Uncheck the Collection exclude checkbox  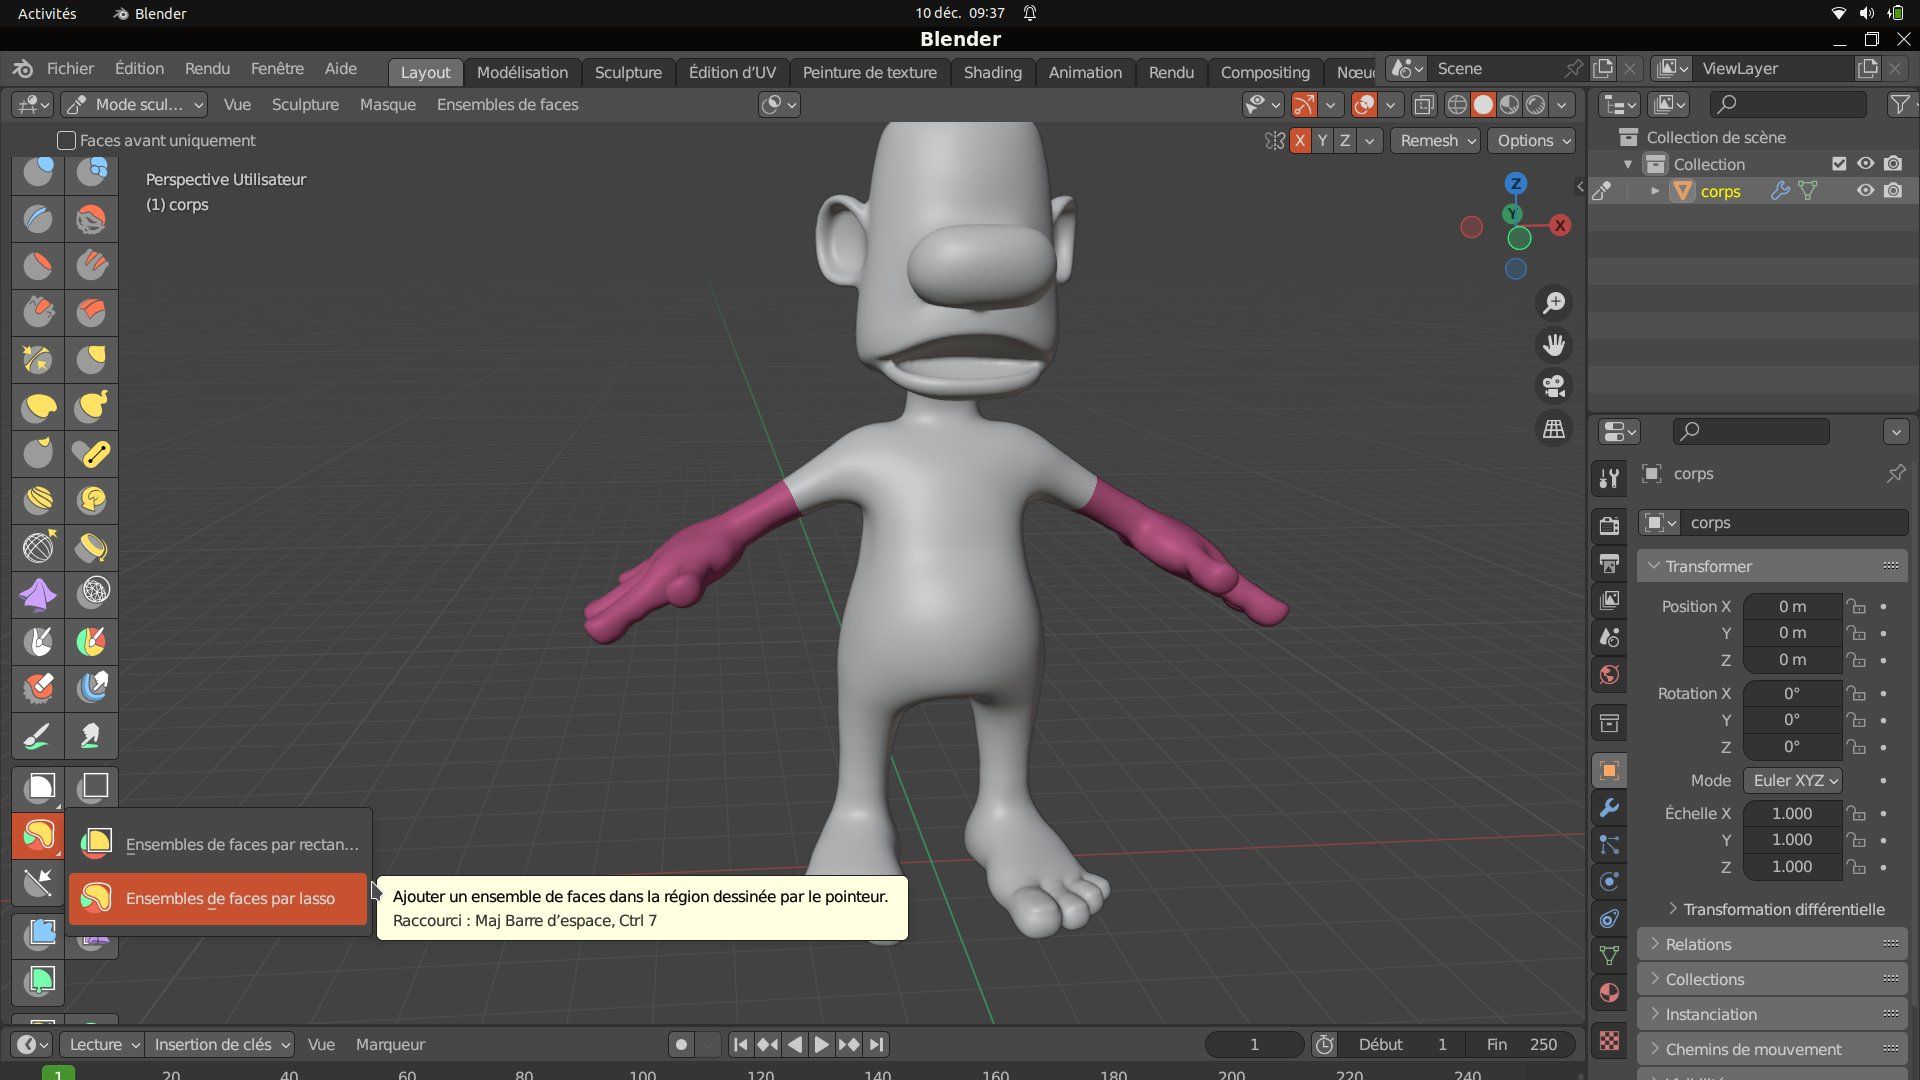1838,164
